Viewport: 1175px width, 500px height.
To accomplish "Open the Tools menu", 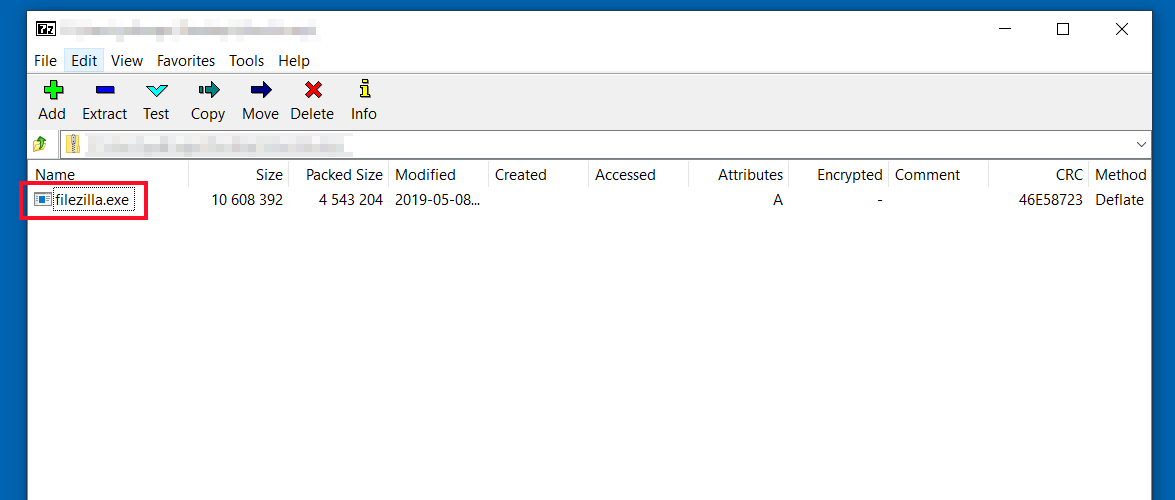I will tap(246, 61).
